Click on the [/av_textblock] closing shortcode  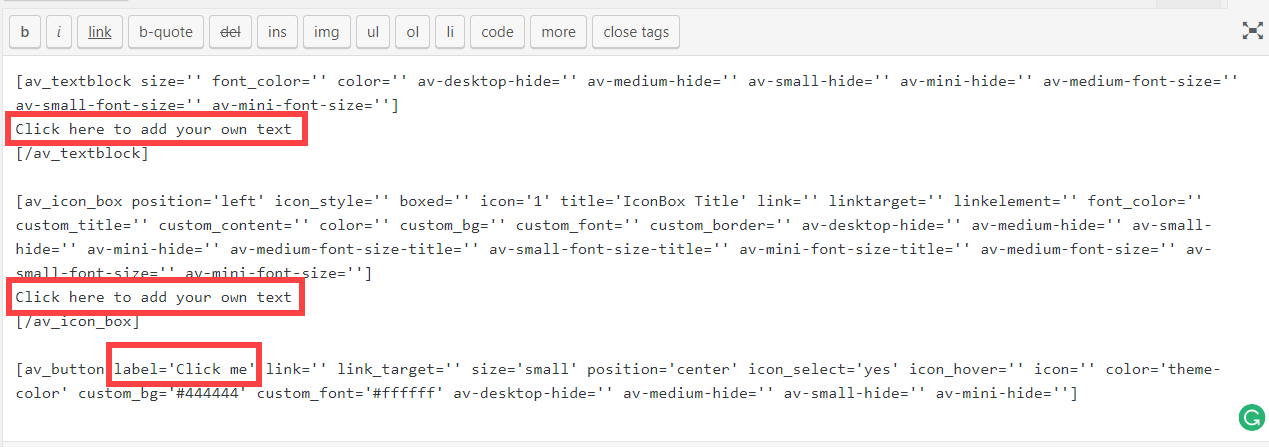click(x=82, y=153)
